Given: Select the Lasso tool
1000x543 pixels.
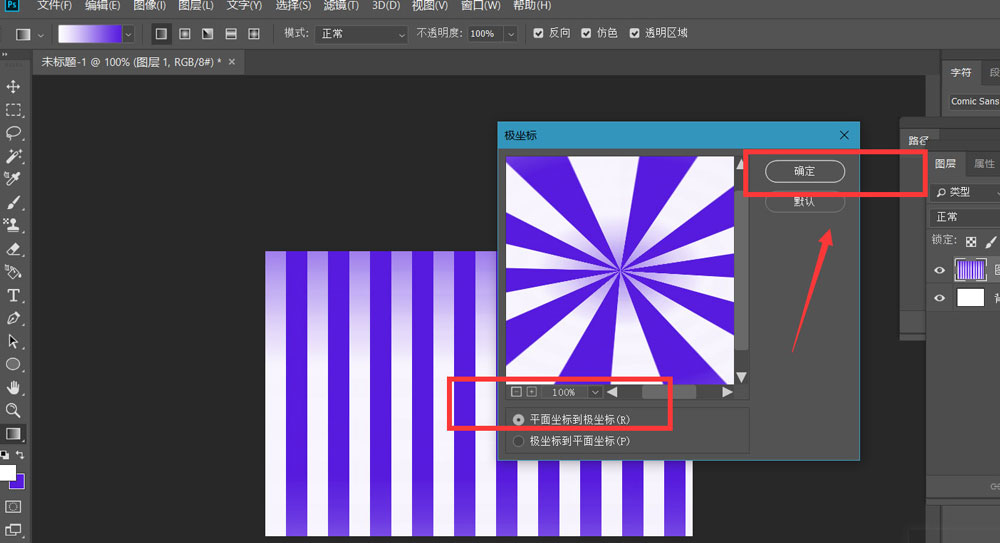Looking at the screenshot, I should pyautogui.click(x=14, y=133).
